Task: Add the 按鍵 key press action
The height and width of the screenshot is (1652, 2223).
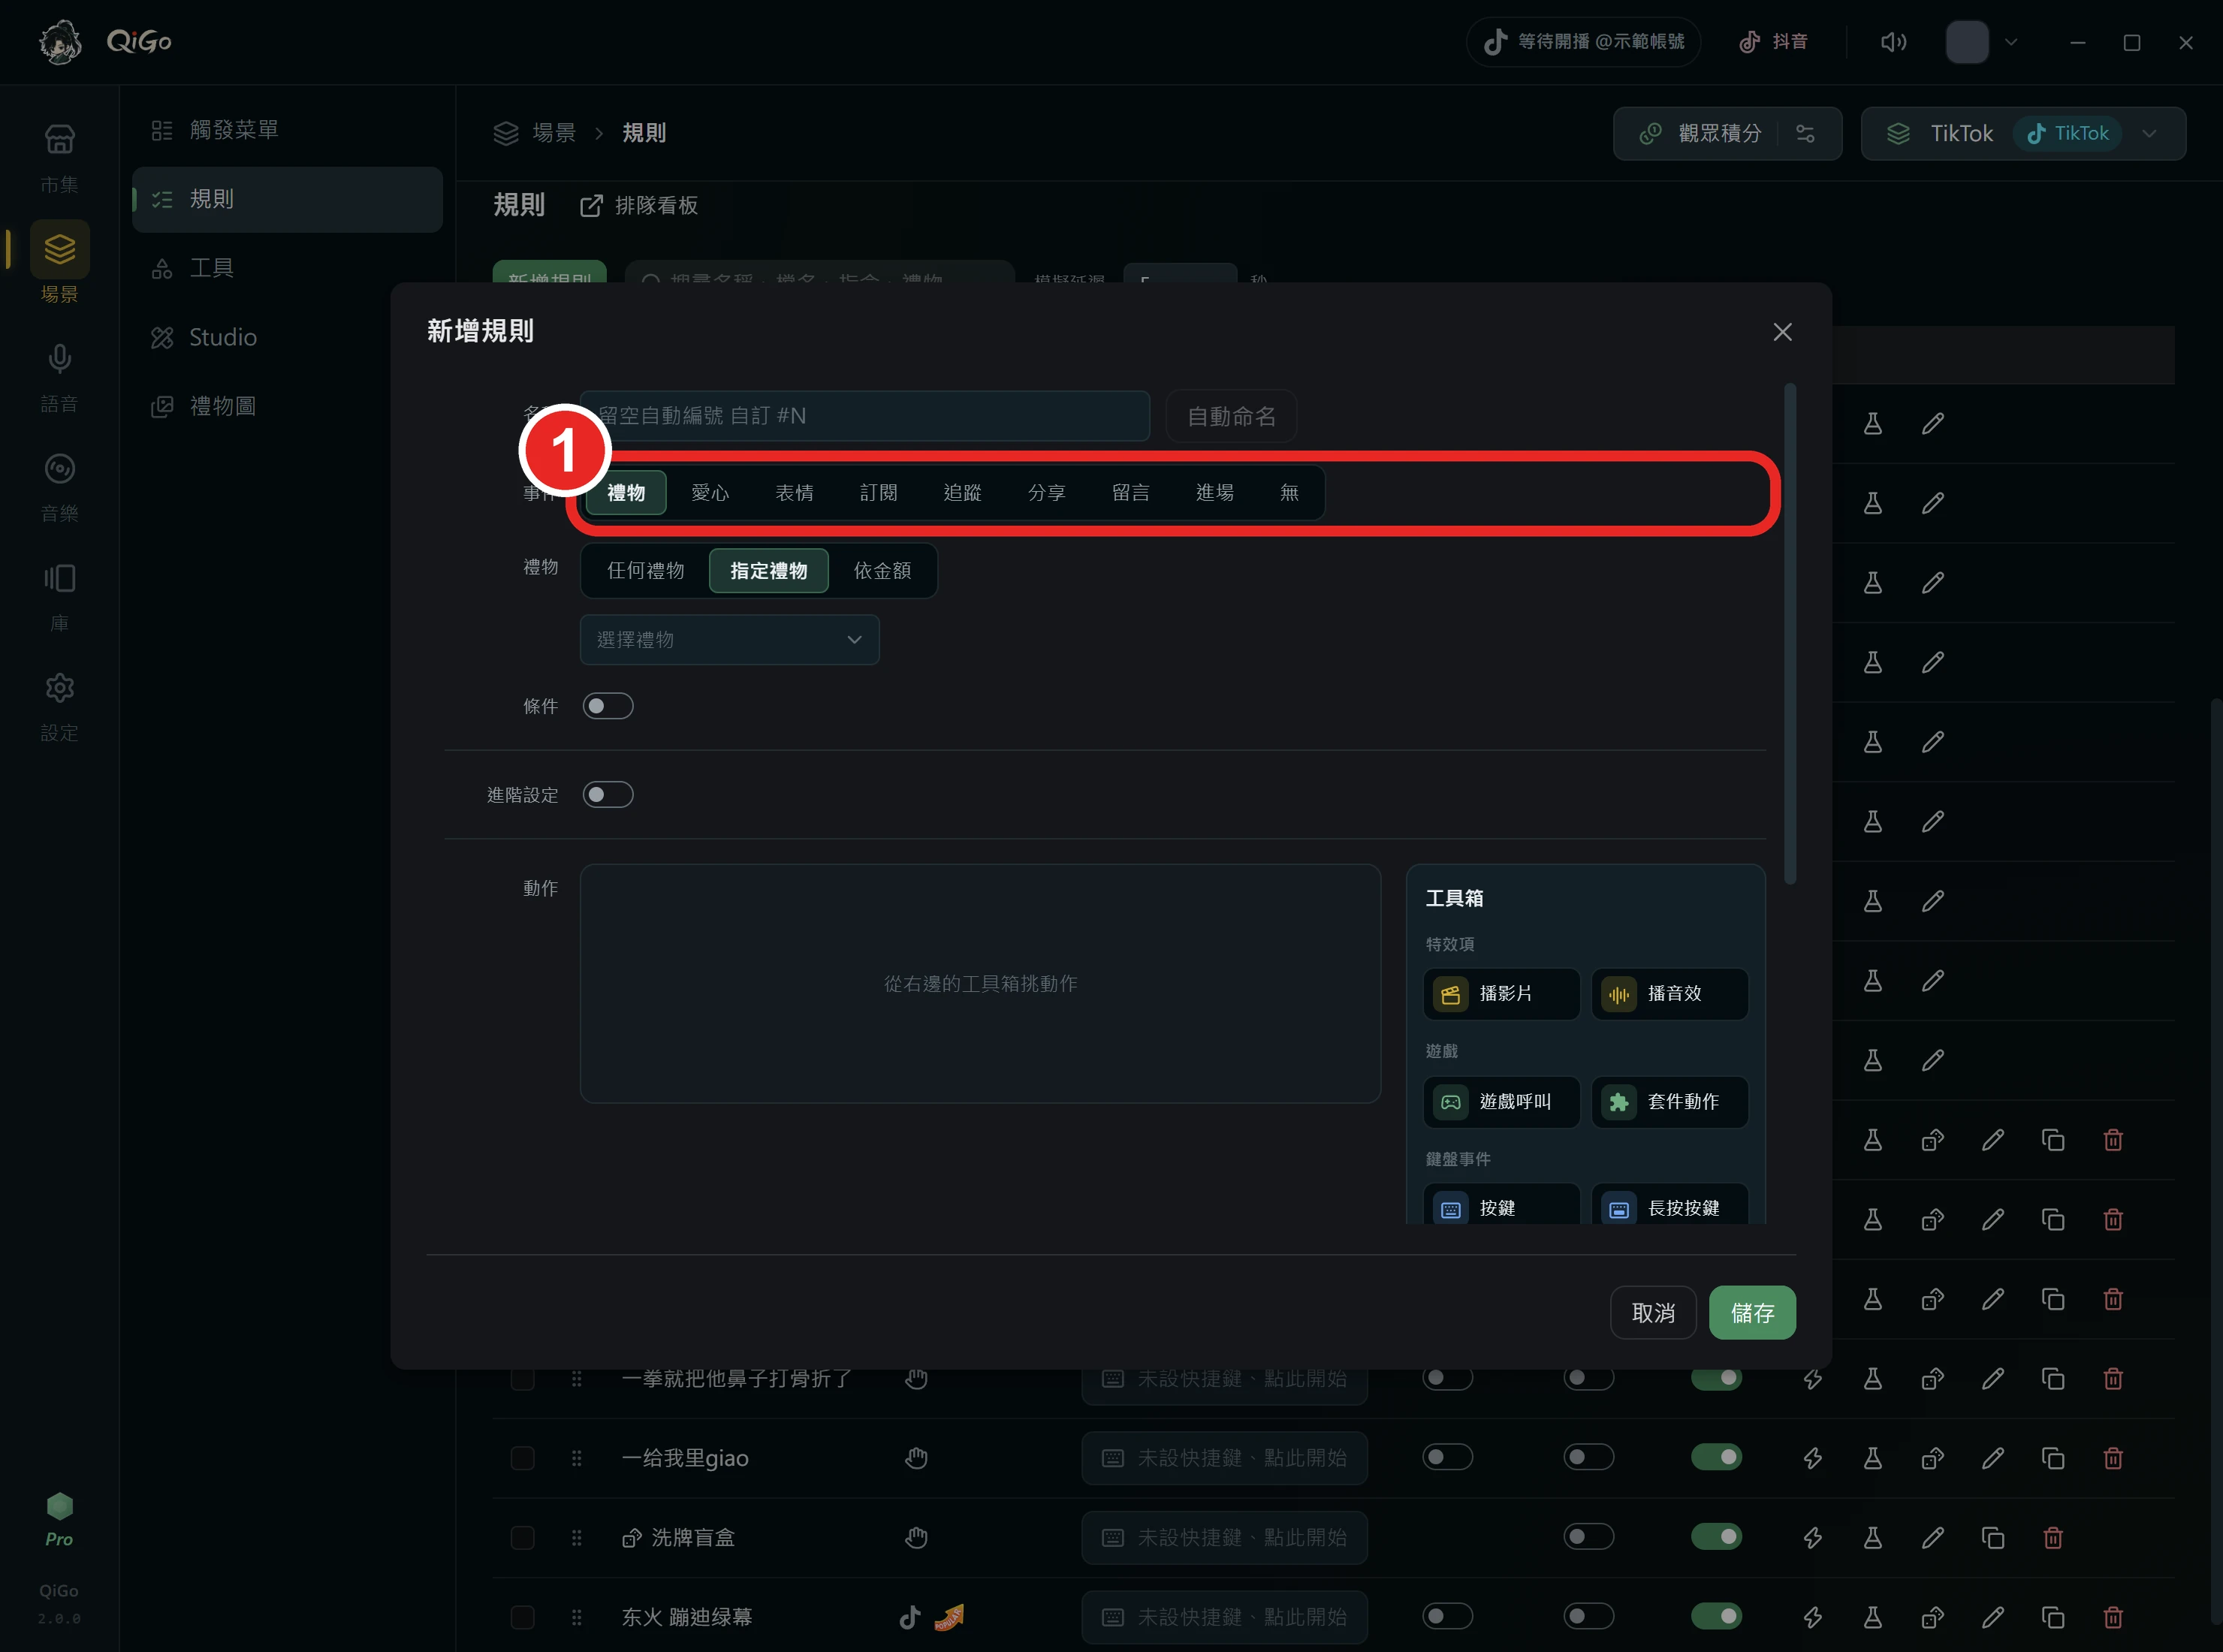Action: click(x=1501, y=1205)
